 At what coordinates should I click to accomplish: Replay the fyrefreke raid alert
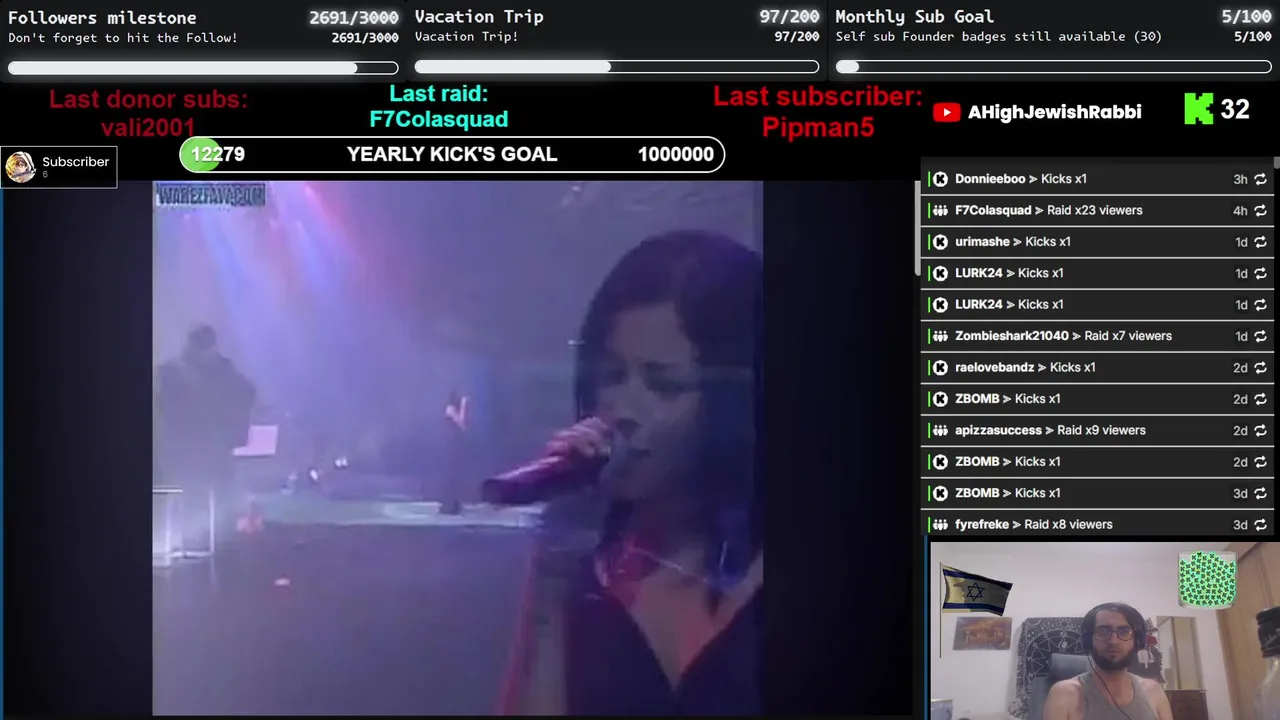[x=1260, y=524]
